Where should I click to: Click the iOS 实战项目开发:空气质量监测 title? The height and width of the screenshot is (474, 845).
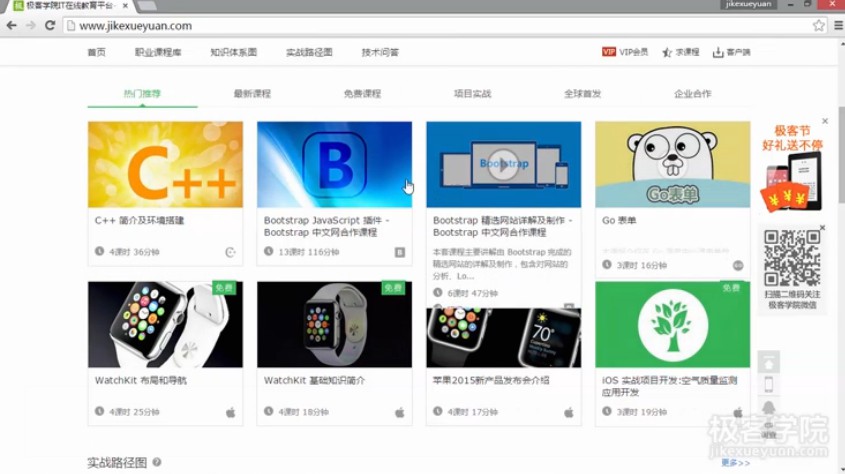point(670,386)
